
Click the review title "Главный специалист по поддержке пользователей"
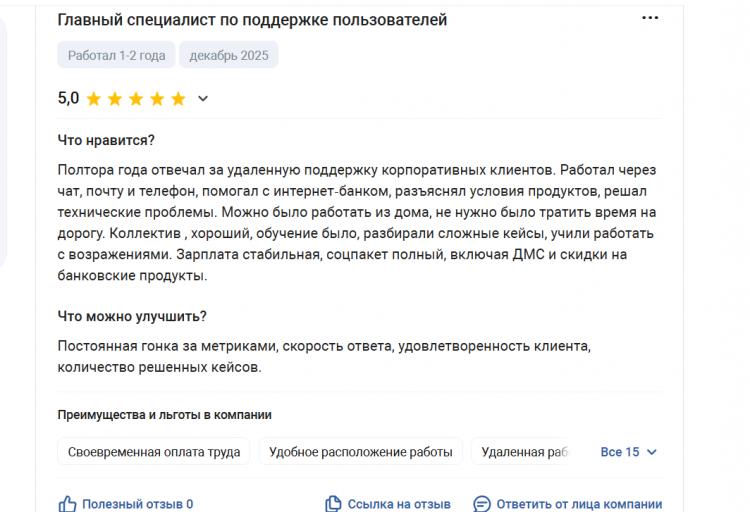point(252,20)
